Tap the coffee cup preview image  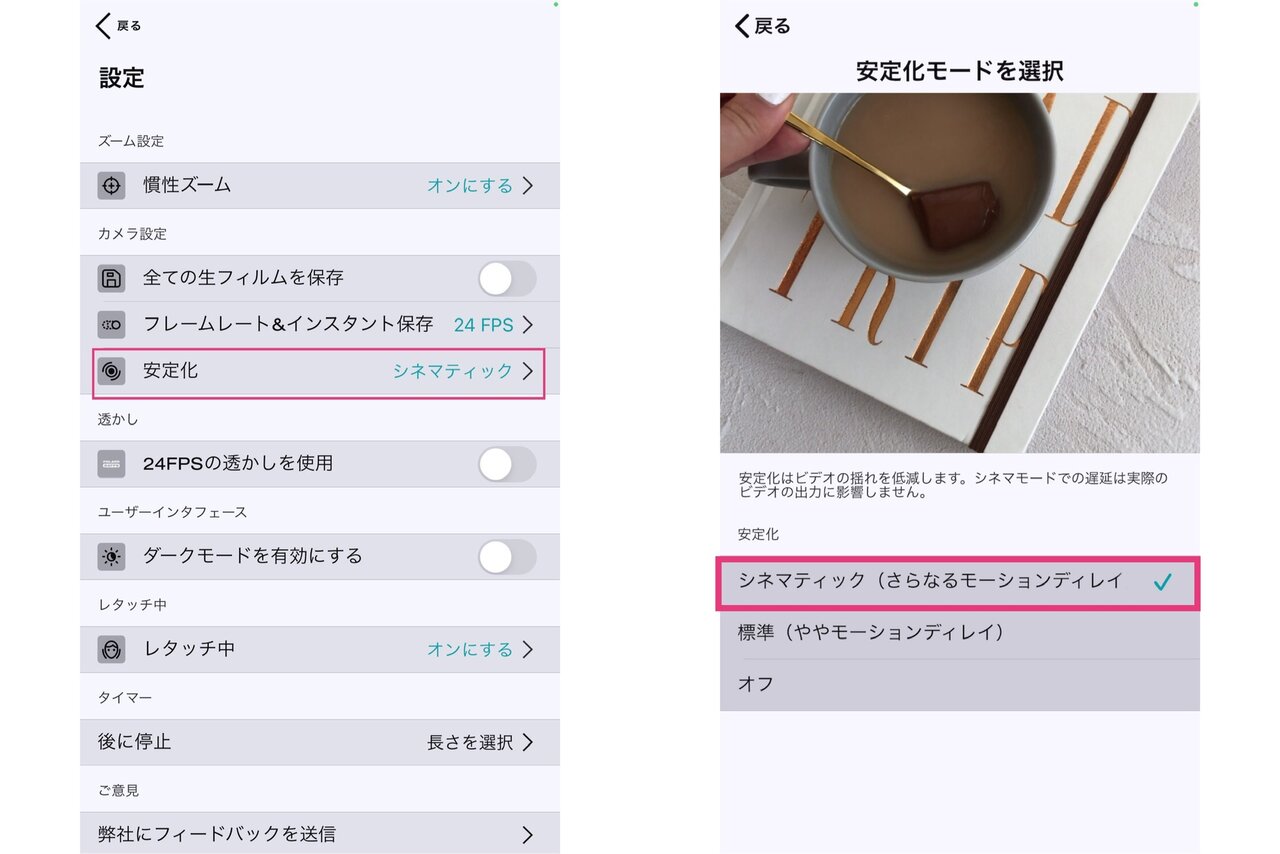pos(960,273)
